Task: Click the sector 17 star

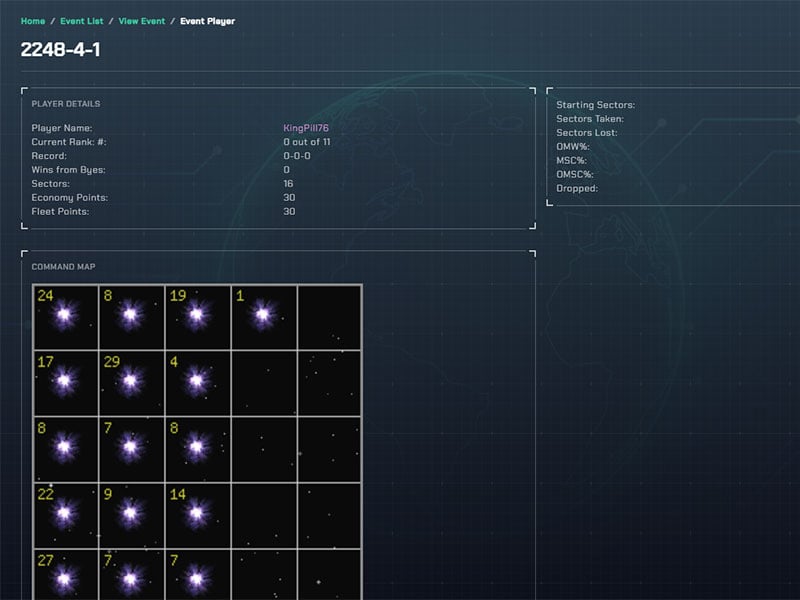Action: 66,381
